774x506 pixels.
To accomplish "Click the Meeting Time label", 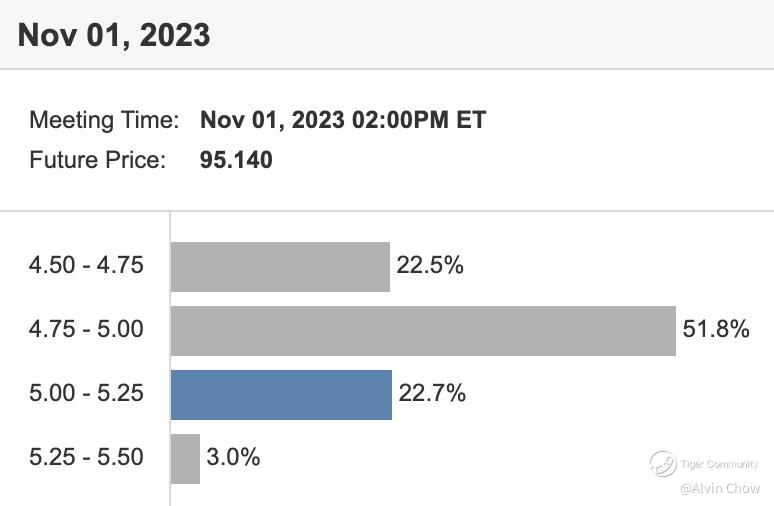I will click(104, 121).
